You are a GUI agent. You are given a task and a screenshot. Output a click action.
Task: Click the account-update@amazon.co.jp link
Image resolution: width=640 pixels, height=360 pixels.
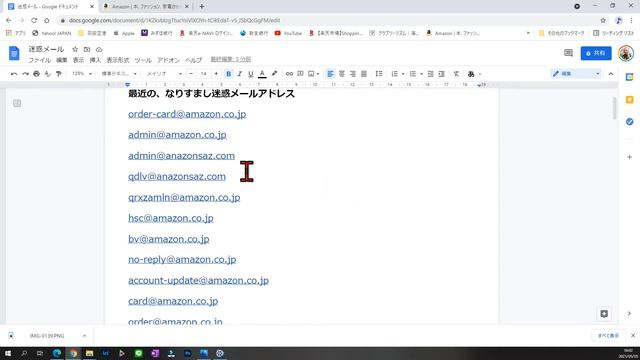[198, 281]
